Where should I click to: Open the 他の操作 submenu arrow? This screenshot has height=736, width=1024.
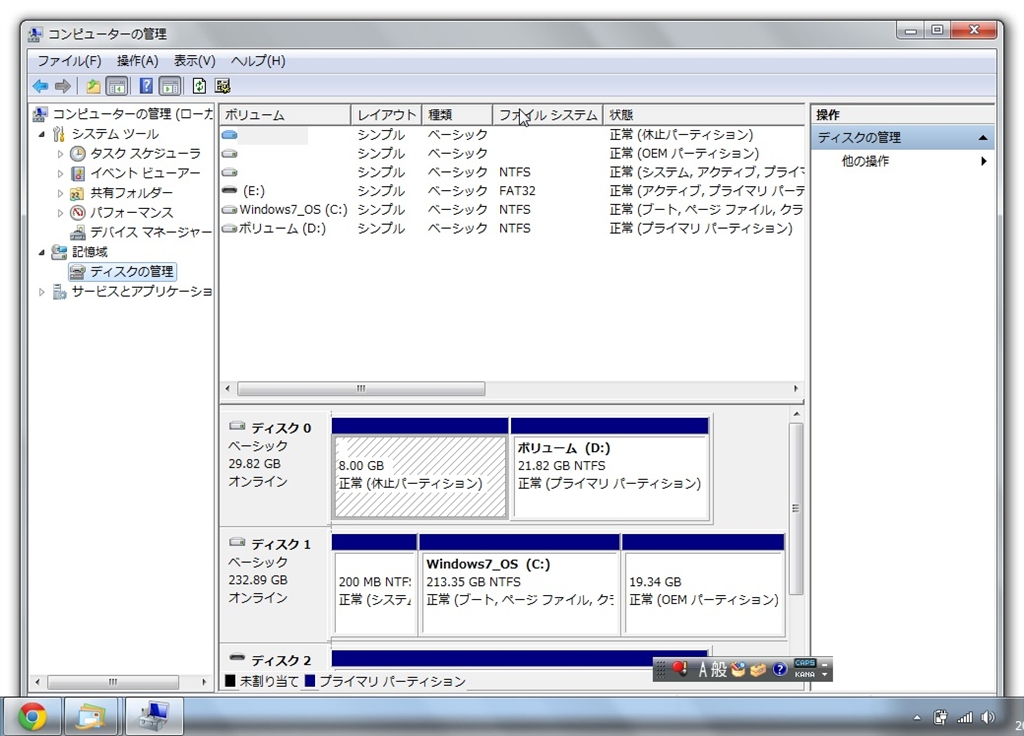984,161
